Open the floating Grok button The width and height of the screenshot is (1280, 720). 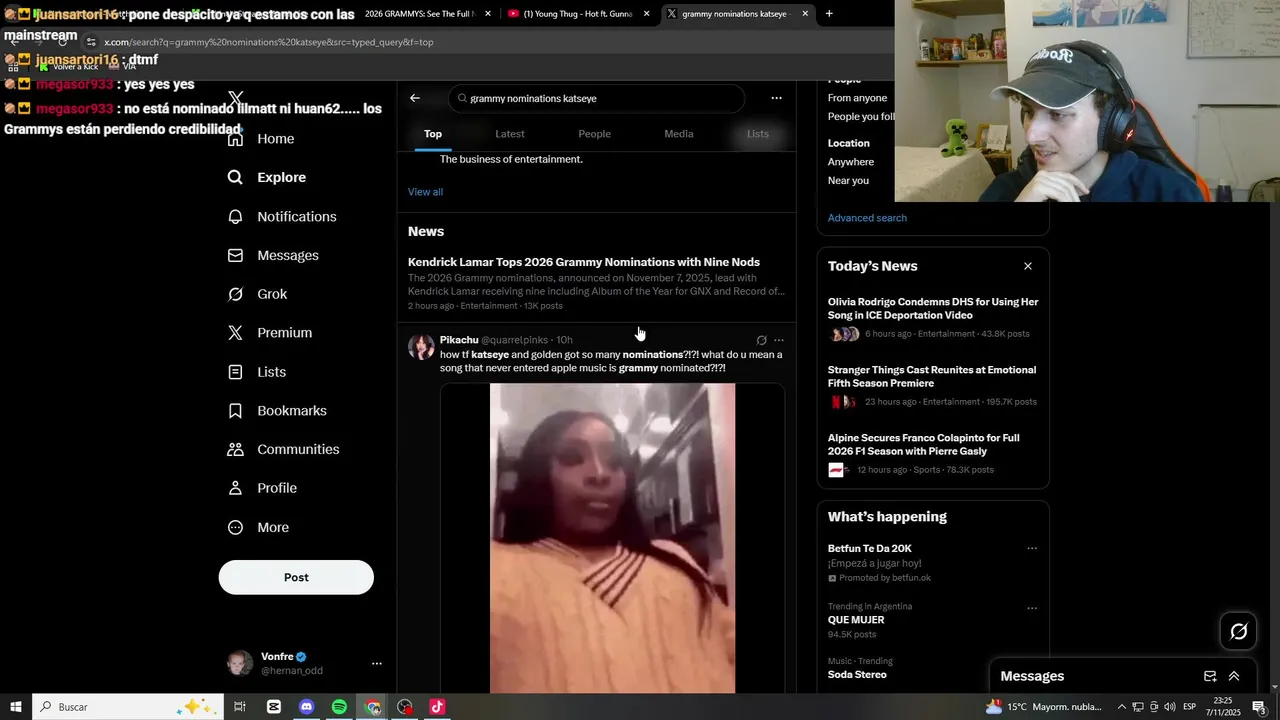pyautogui.click(x=1239, y=631)
